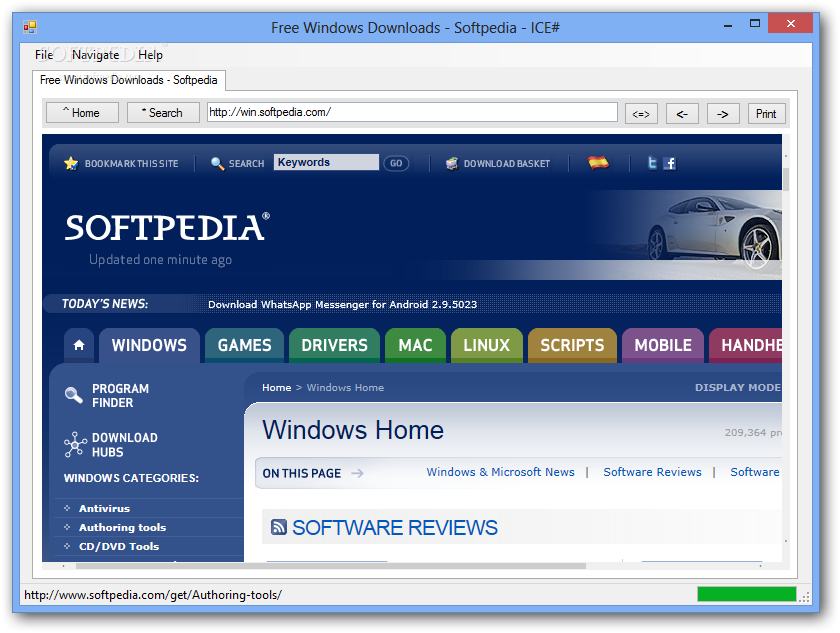The width and height of the screenshot is (840, 633).
Task: Click the DISPLAY MODE option
Action: pyautogui.click(x=738, y=387)
